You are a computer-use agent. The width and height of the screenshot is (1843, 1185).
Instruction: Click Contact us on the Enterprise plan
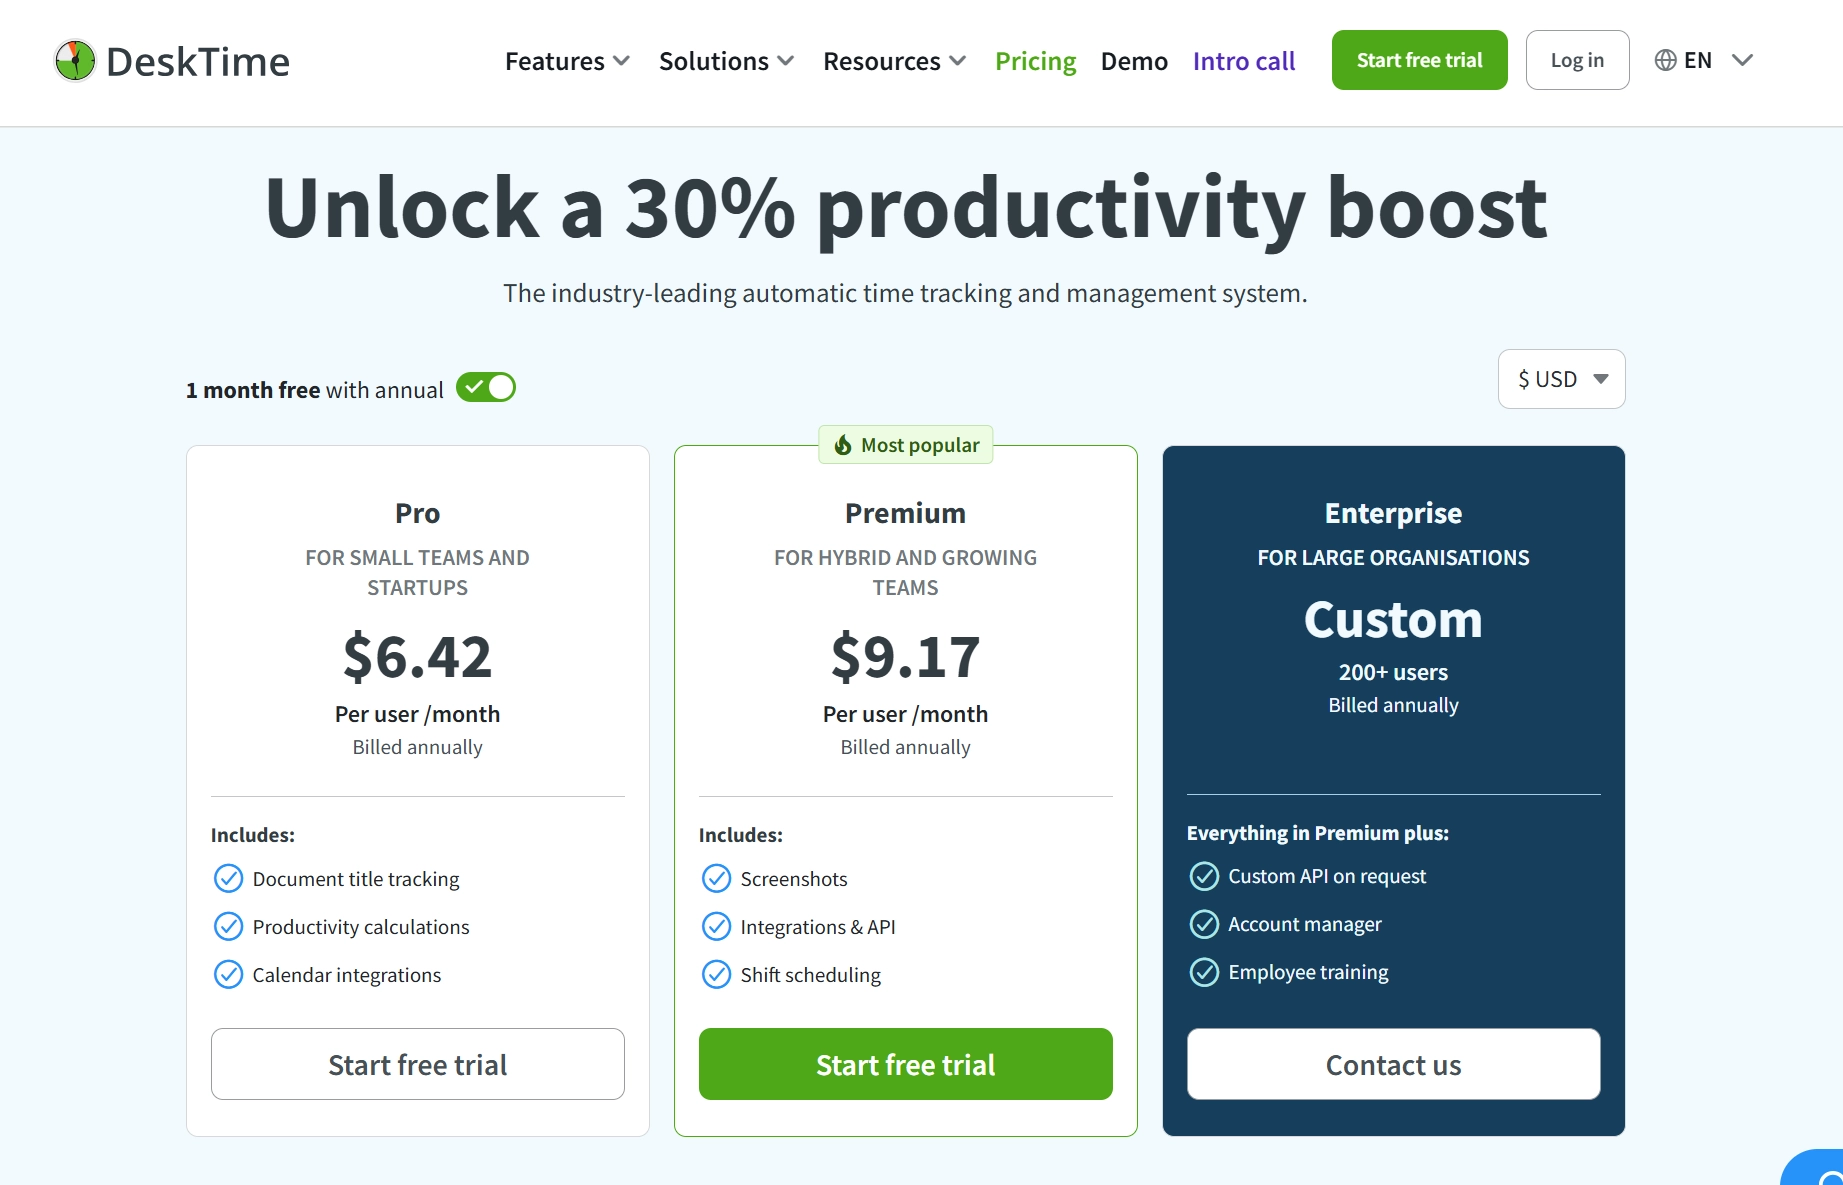pos(1392,1064)
